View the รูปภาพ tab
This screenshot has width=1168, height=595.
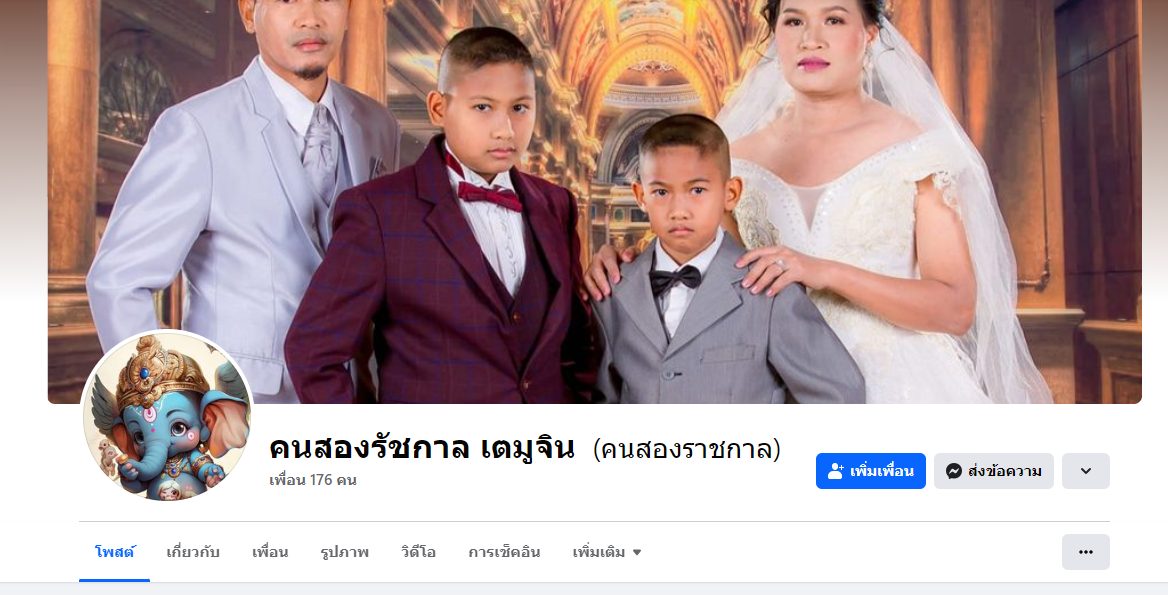344,553
